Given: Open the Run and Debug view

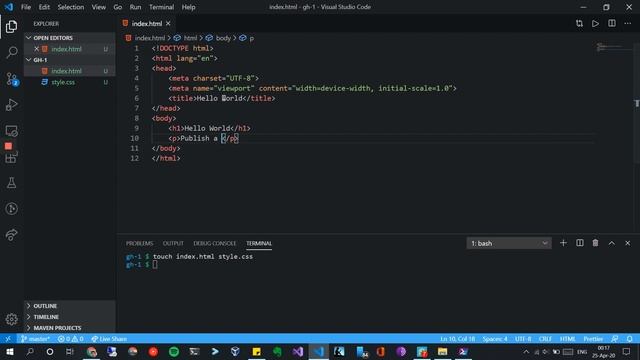Looking at the screenshot, I should [x=11, y=105].
